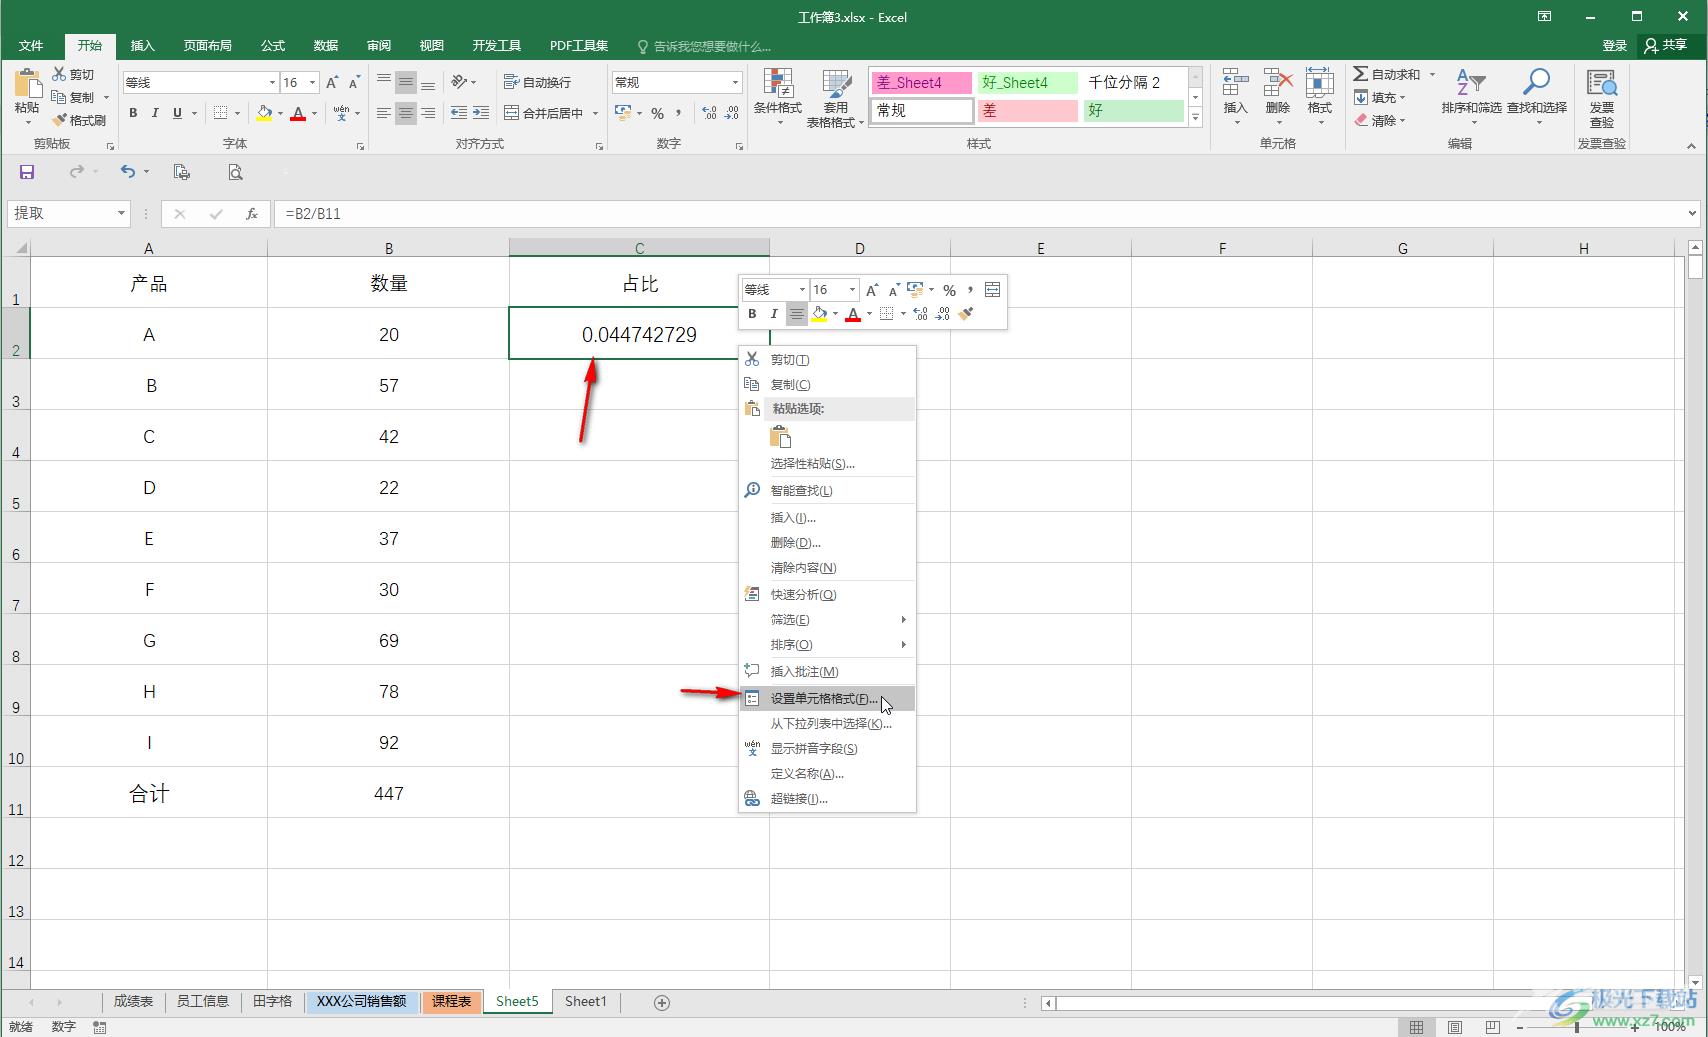
Task: Choose 复制 in context menu
Action: [x=827, y=384]
